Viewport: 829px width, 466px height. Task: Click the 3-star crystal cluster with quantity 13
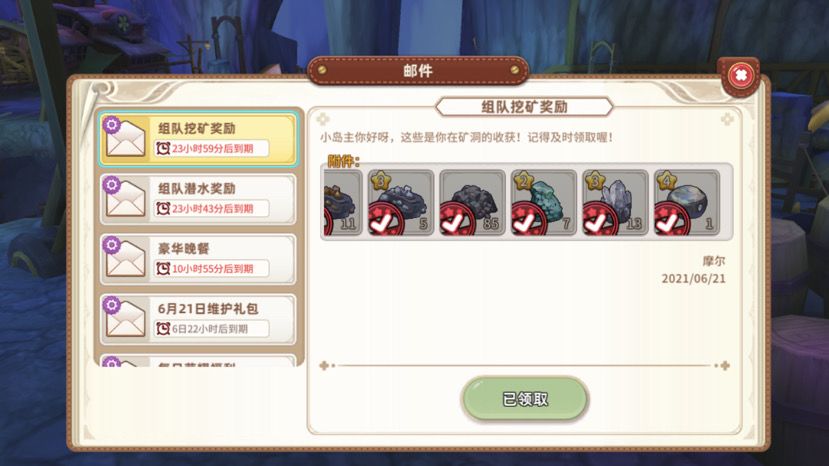(615, 203)
